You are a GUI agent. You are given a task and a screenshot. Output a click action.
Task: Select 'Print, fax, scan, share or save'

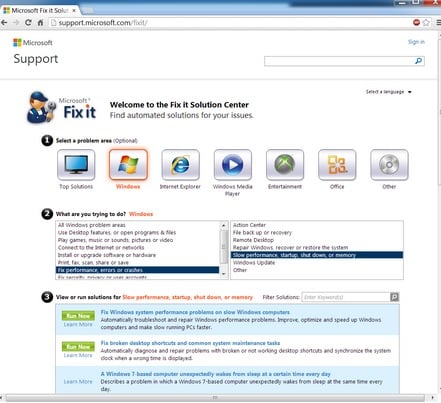click(x=137, y=263)
